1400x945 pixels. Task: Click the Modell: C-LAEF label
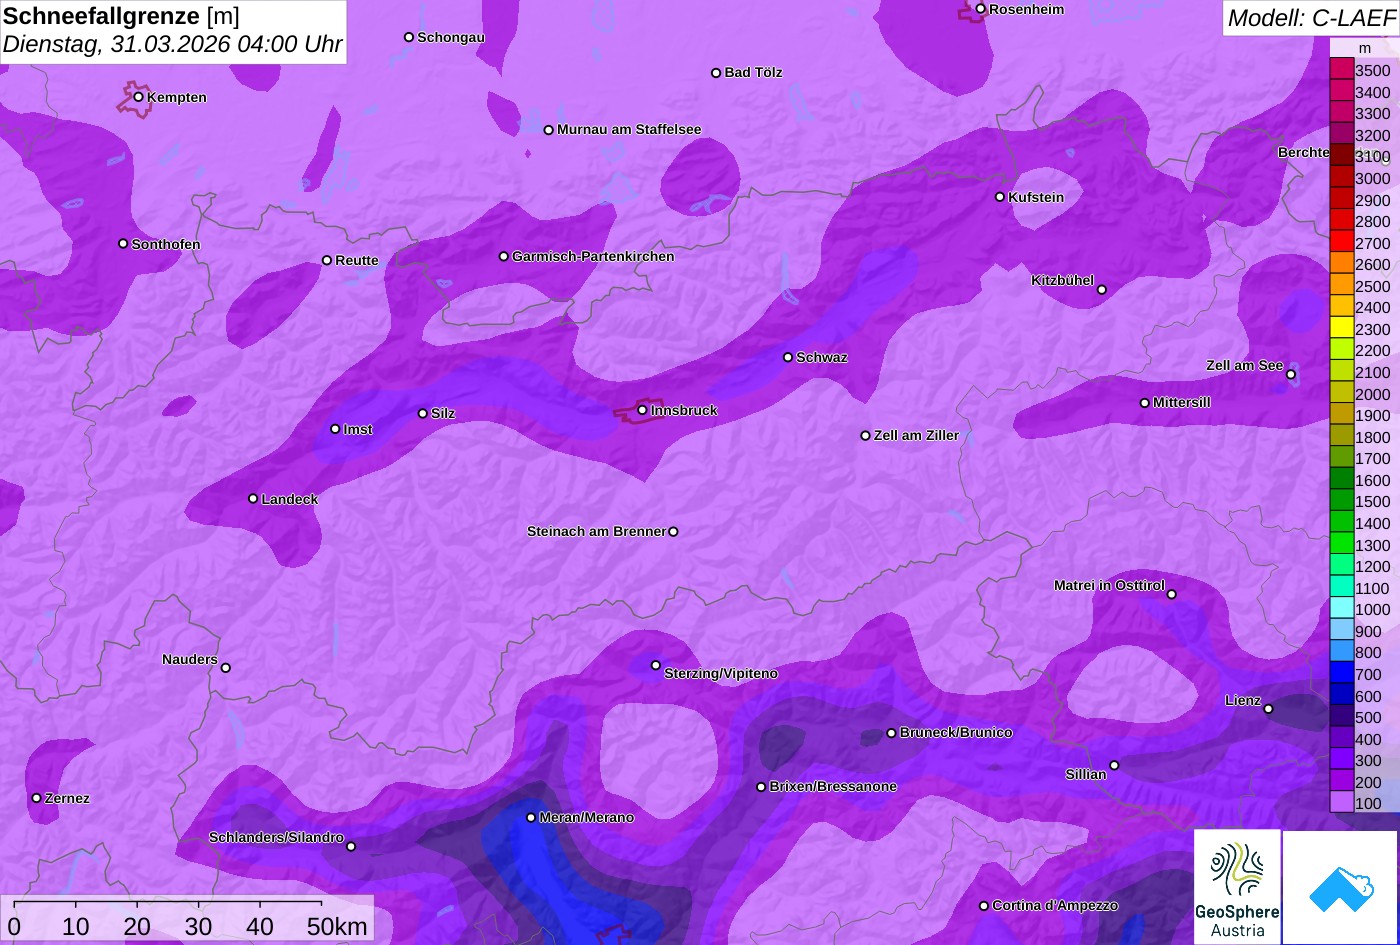[1310, 18]
